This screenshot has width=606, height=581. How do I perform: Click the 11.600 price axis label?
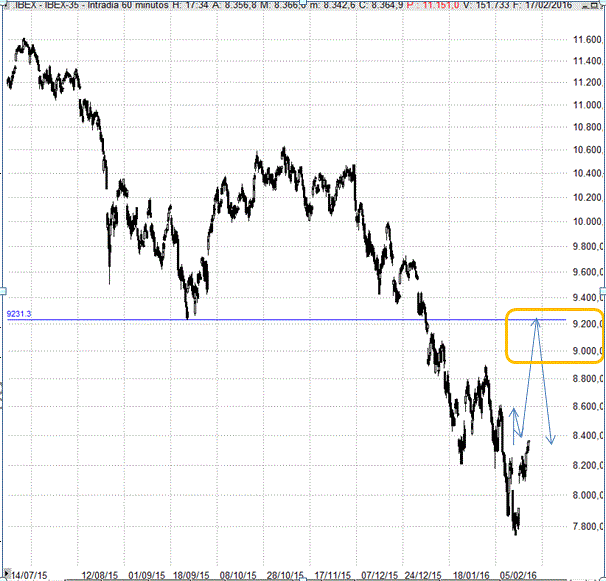tap(587, 39)
